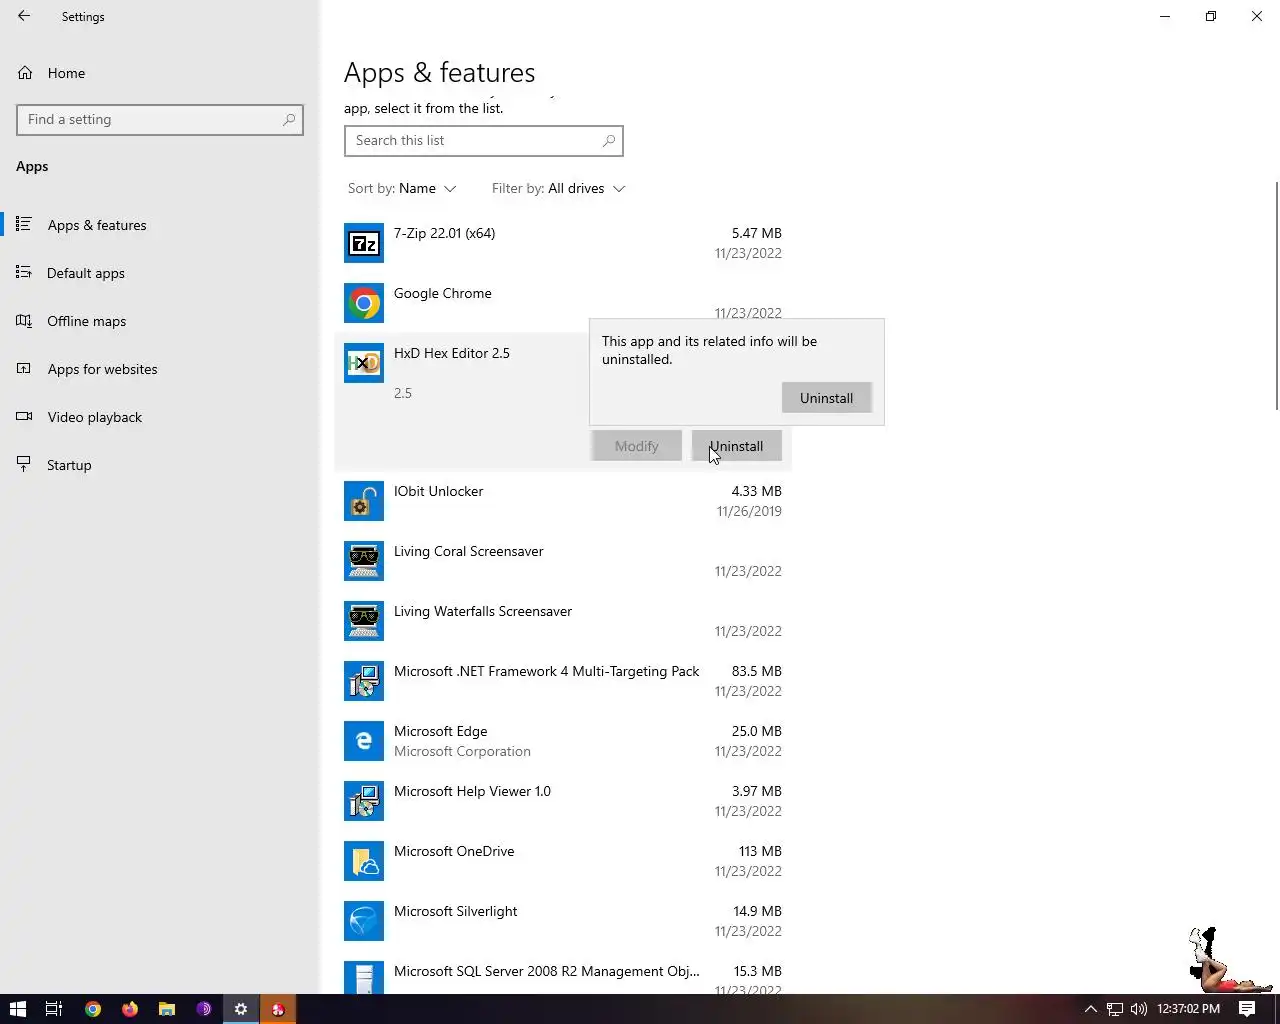Click Microsoft Help Viewer 1.0 name
The image size is (1280, 1024).
[472, 791]
